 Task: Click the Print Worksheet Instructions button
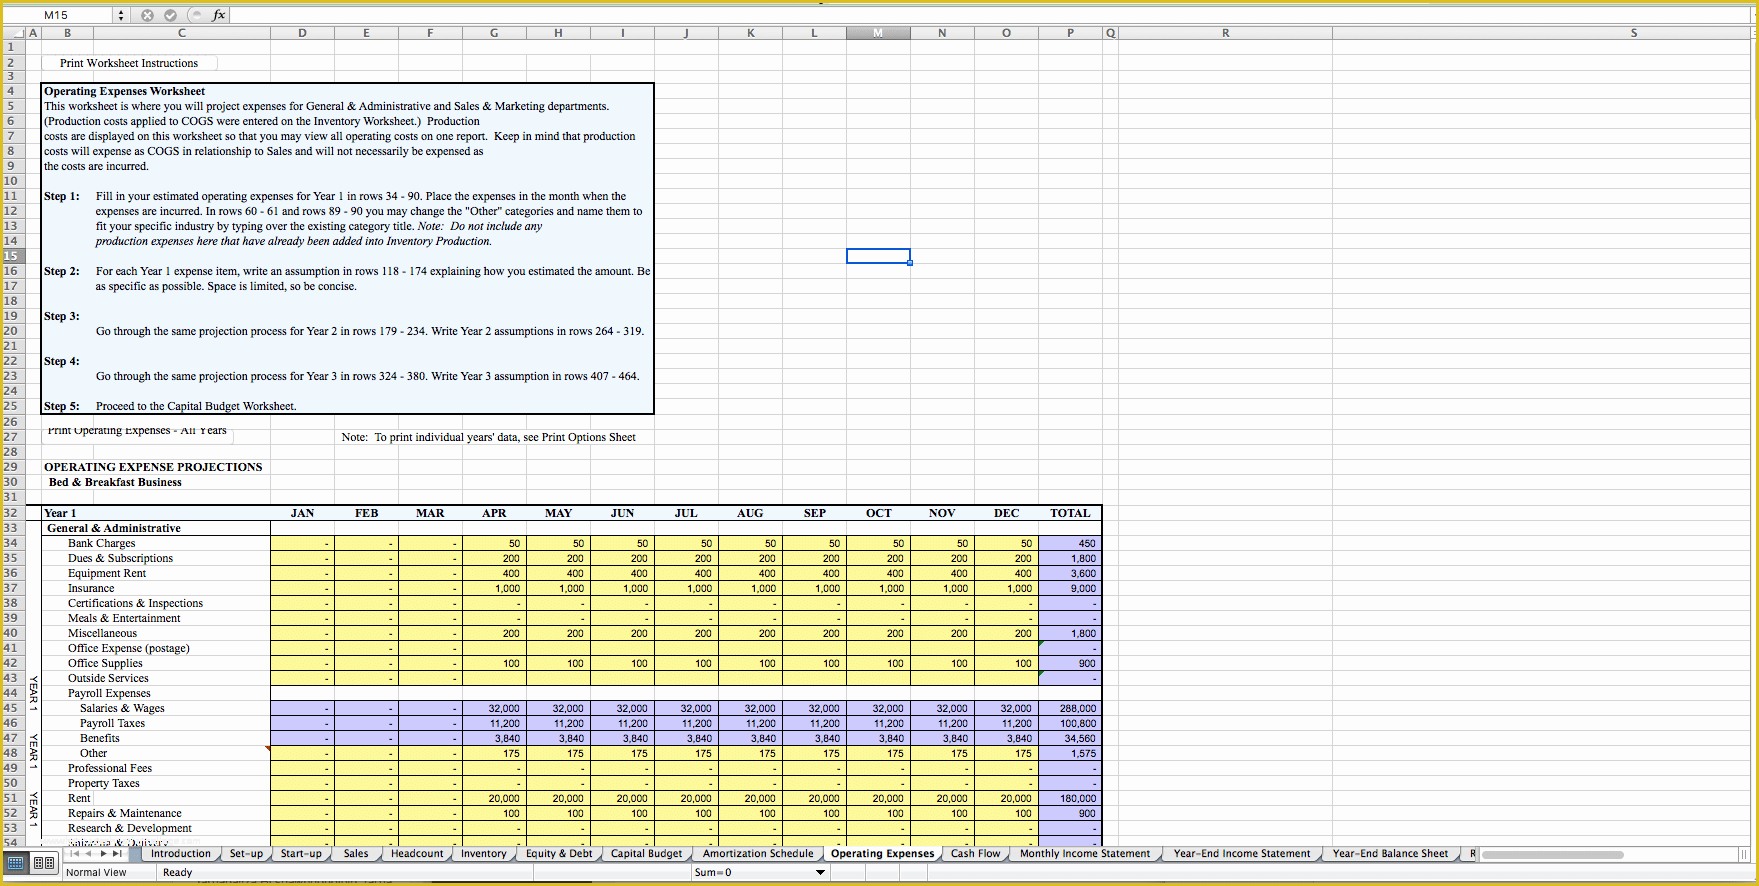click(x=129, y=63)
